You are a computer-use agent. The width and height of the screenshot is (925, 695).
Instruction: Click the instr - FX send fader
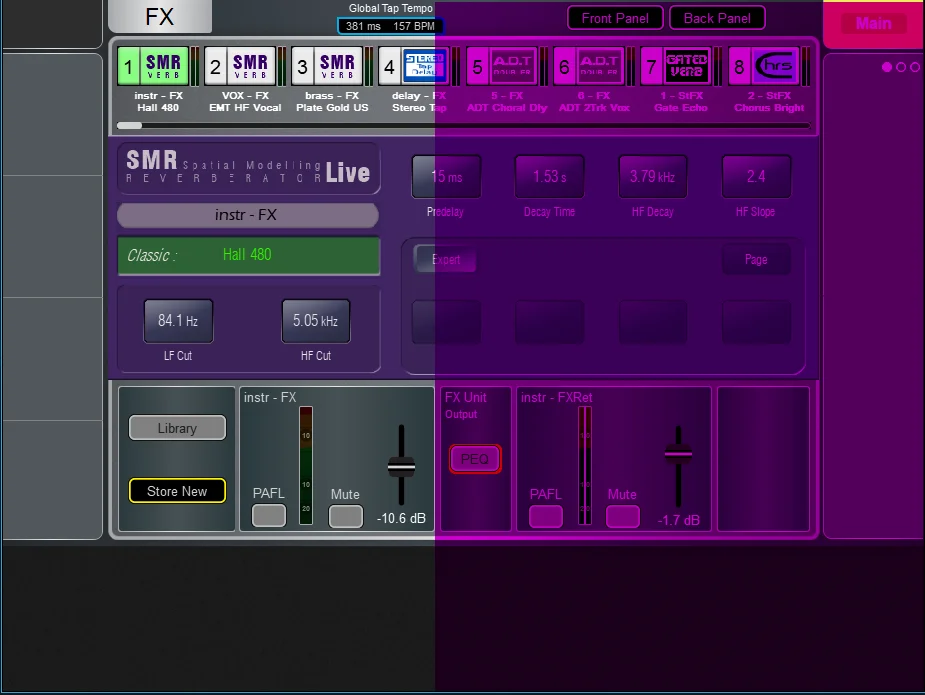tap(401, 468)
